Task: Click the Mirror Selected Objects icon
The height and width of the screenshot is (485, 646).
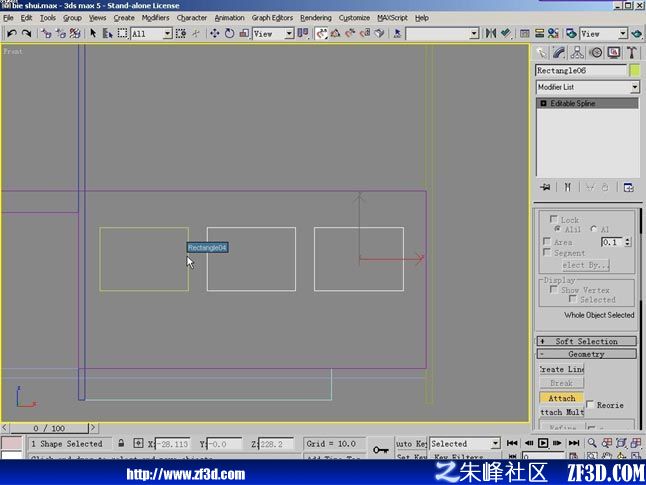Action: 491,33
